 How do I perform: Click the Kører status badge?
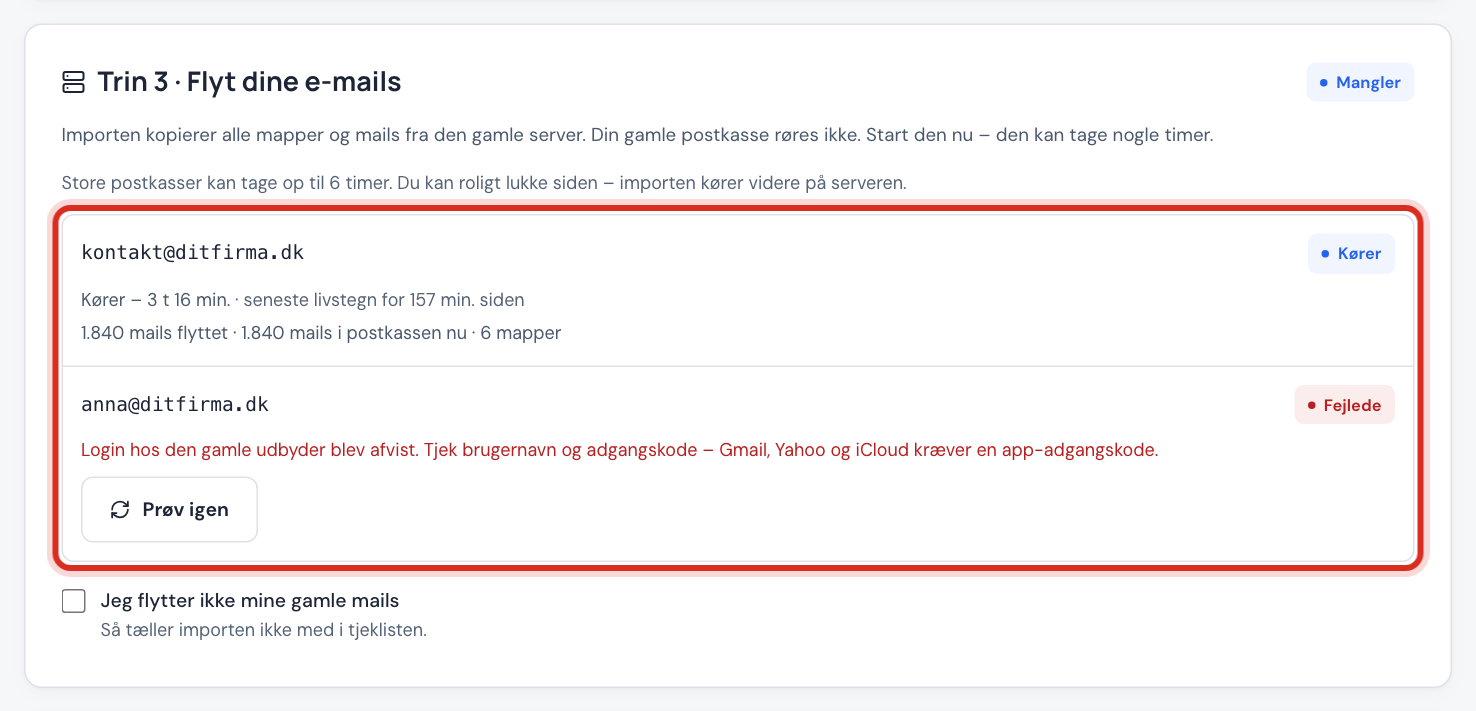tap(1351, 254)
